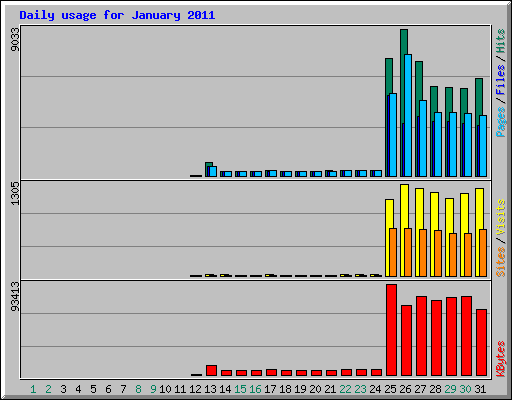Select the red KBytes bar for day 31
Viewport: 512px width, 400px height.
click(x=481, y=343)
